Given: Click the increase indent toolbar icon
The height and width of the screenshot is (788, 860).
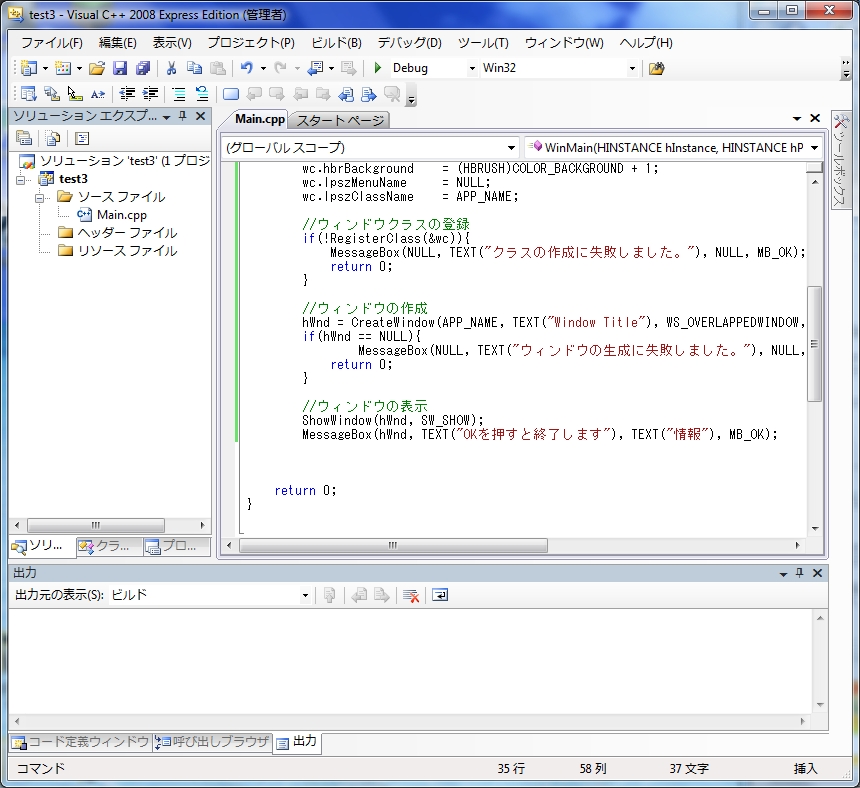Looking at the screenshot, I should pos(151,94).
